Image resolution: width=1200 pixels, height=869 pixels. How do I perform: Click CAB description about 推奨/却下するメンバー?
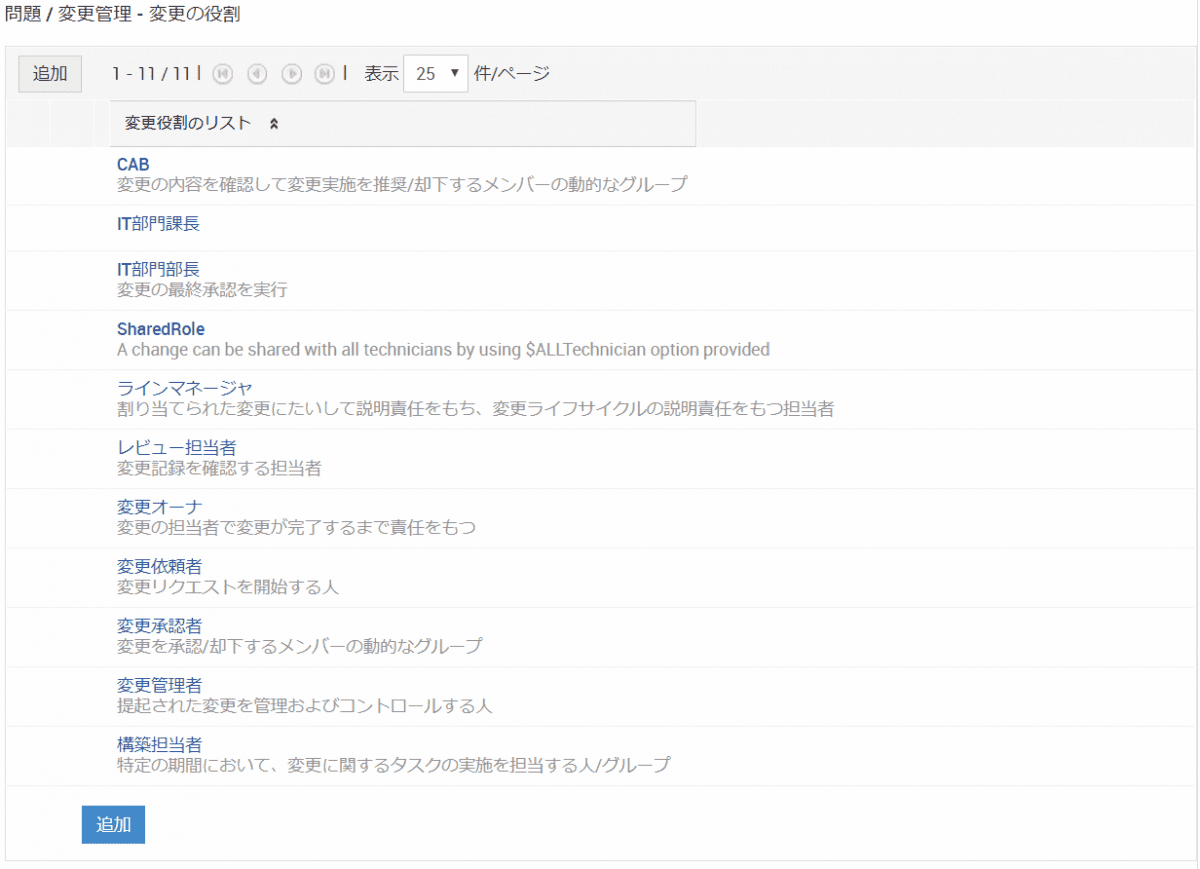click(x=402, y=185)
